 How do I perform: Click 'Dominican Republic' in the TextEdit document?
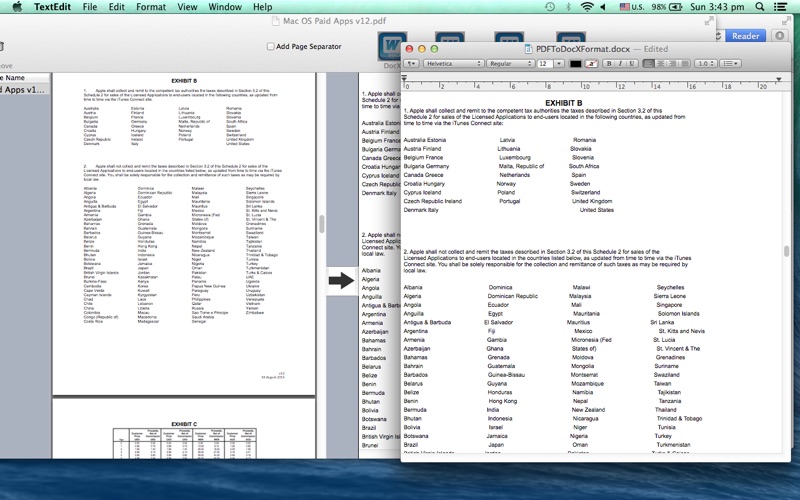(512, 296)
